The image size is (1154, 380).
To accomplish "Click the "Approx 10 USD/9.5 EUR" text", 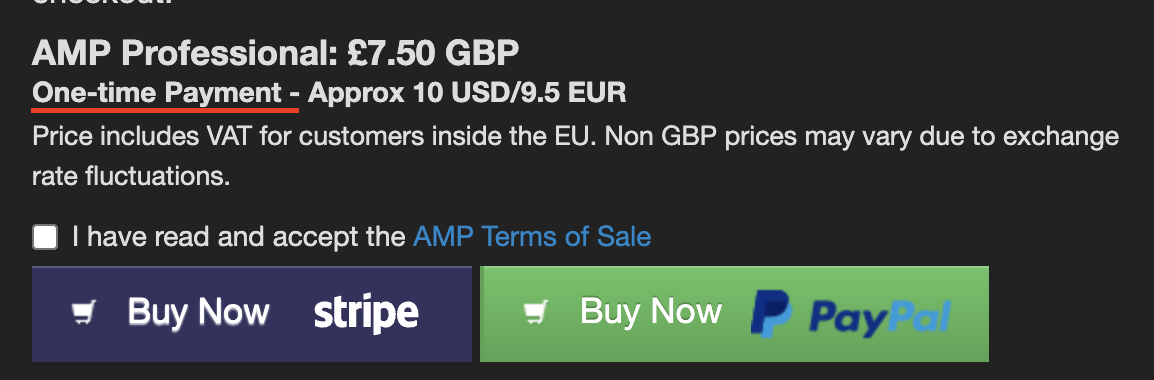I will click(467, 93).
